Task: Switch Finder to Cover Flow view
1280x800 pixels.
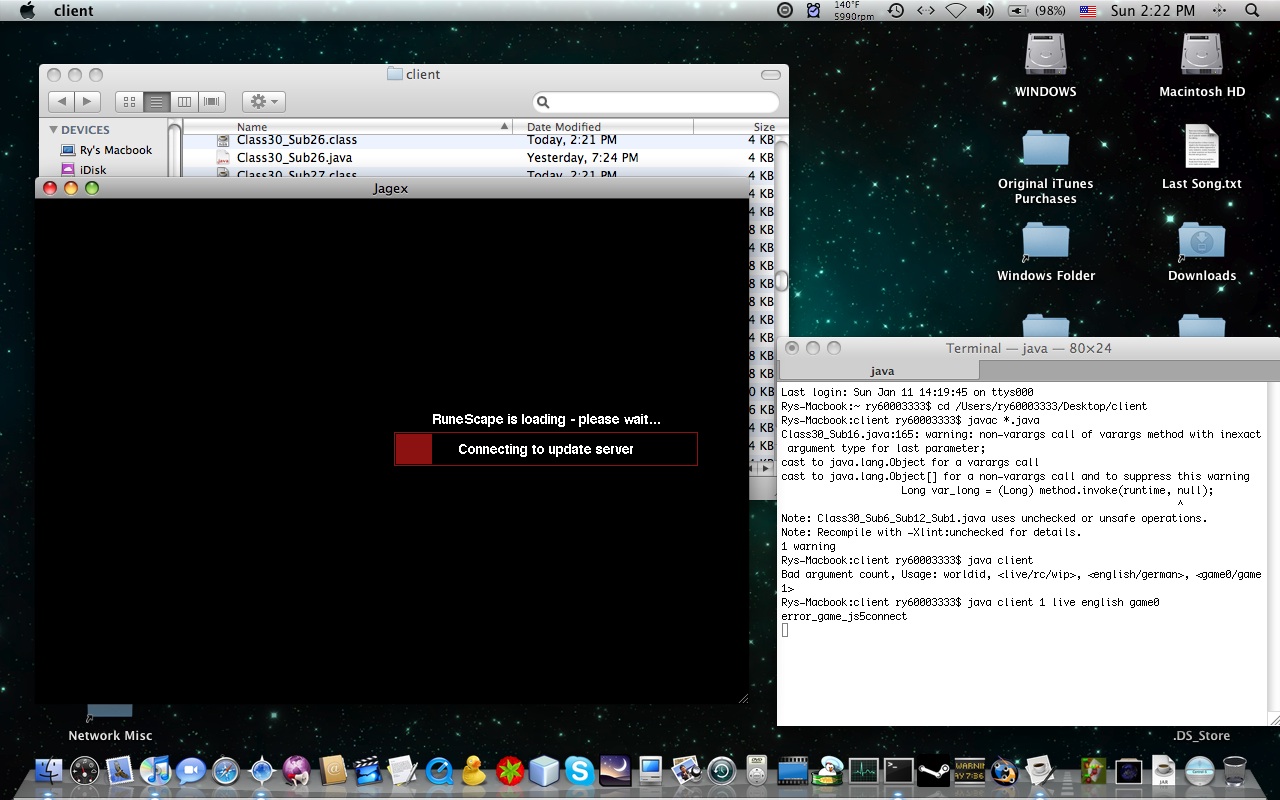Action: [x=211, y=101]
